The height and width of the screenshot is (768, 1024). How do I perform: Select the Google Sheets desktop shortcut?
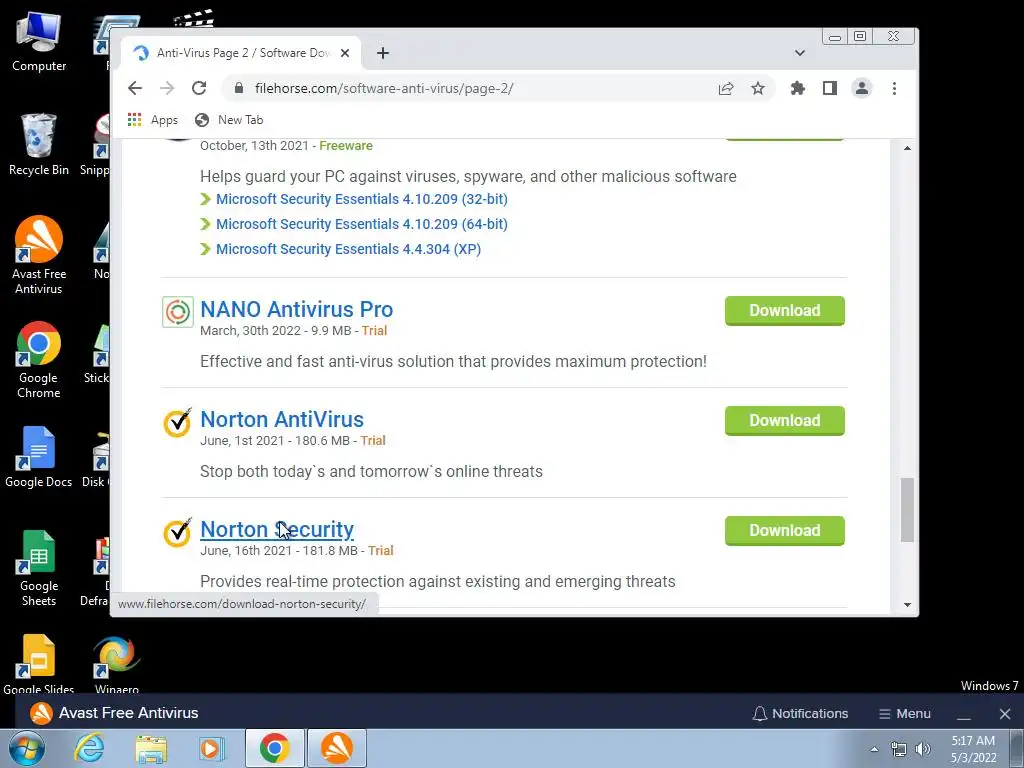pos(39,568)
